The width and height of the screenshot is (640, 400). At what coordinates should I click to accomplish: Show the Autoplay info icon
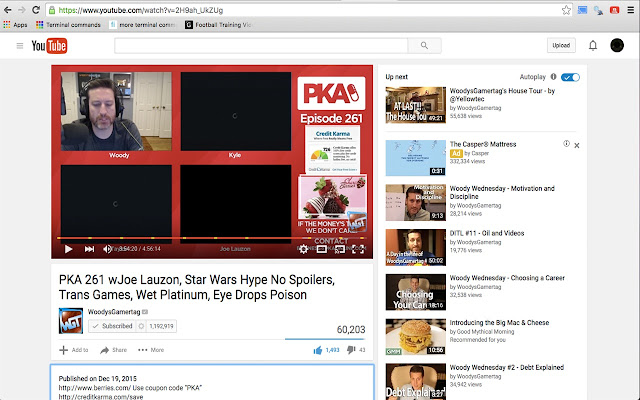553,76
